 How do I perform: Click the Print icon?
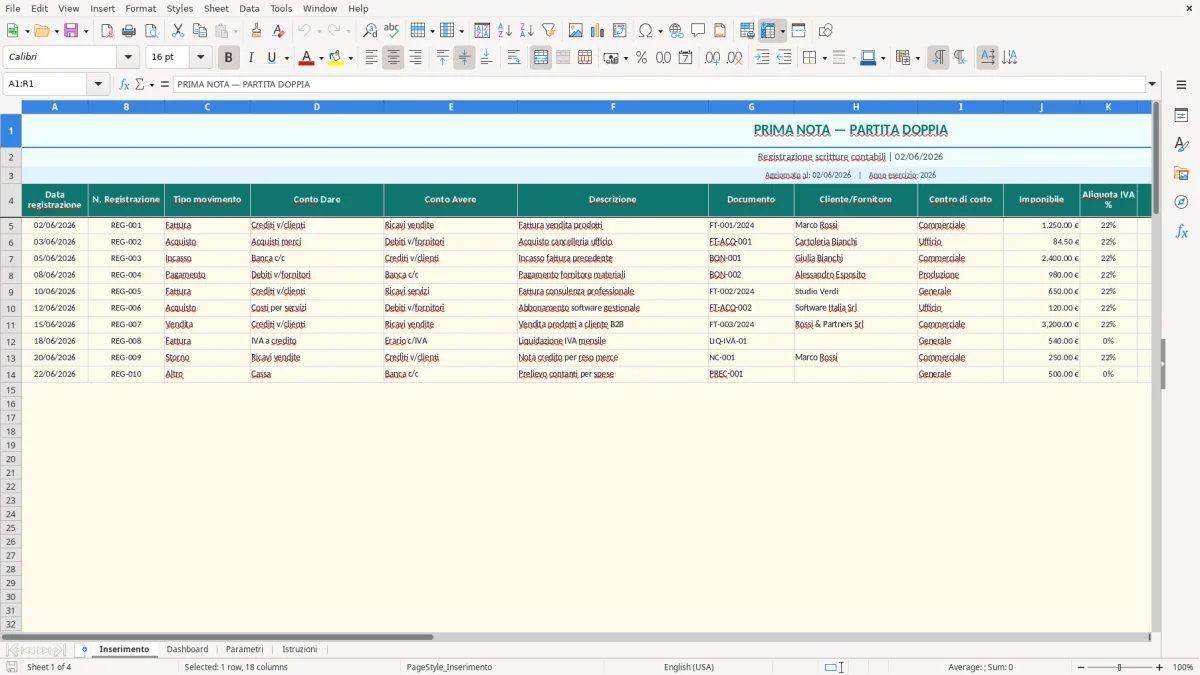(129, 31)
